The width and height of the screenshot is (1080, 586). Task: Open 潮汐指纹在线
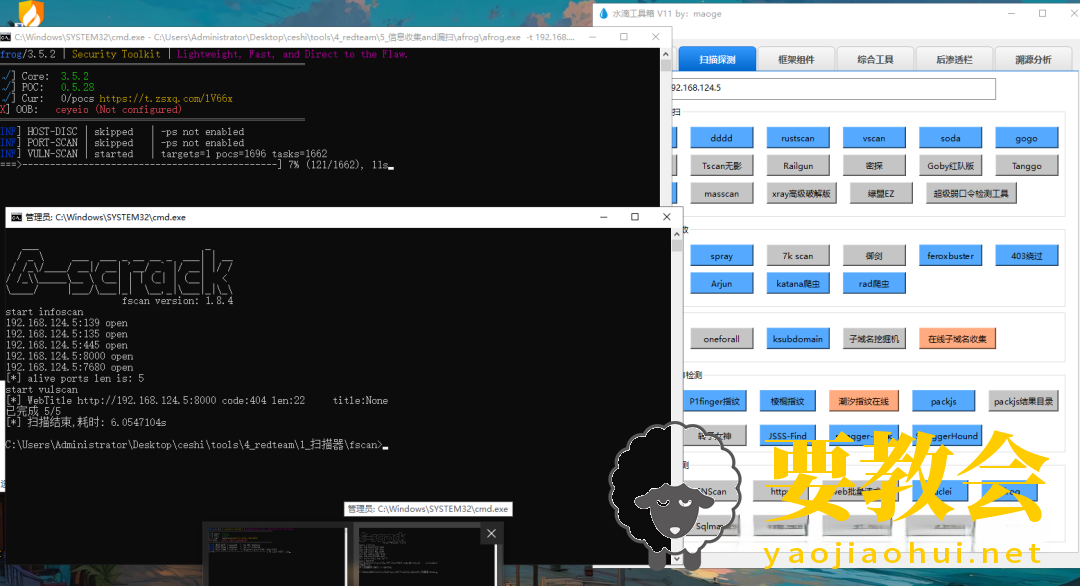click(x=864, y=401)
